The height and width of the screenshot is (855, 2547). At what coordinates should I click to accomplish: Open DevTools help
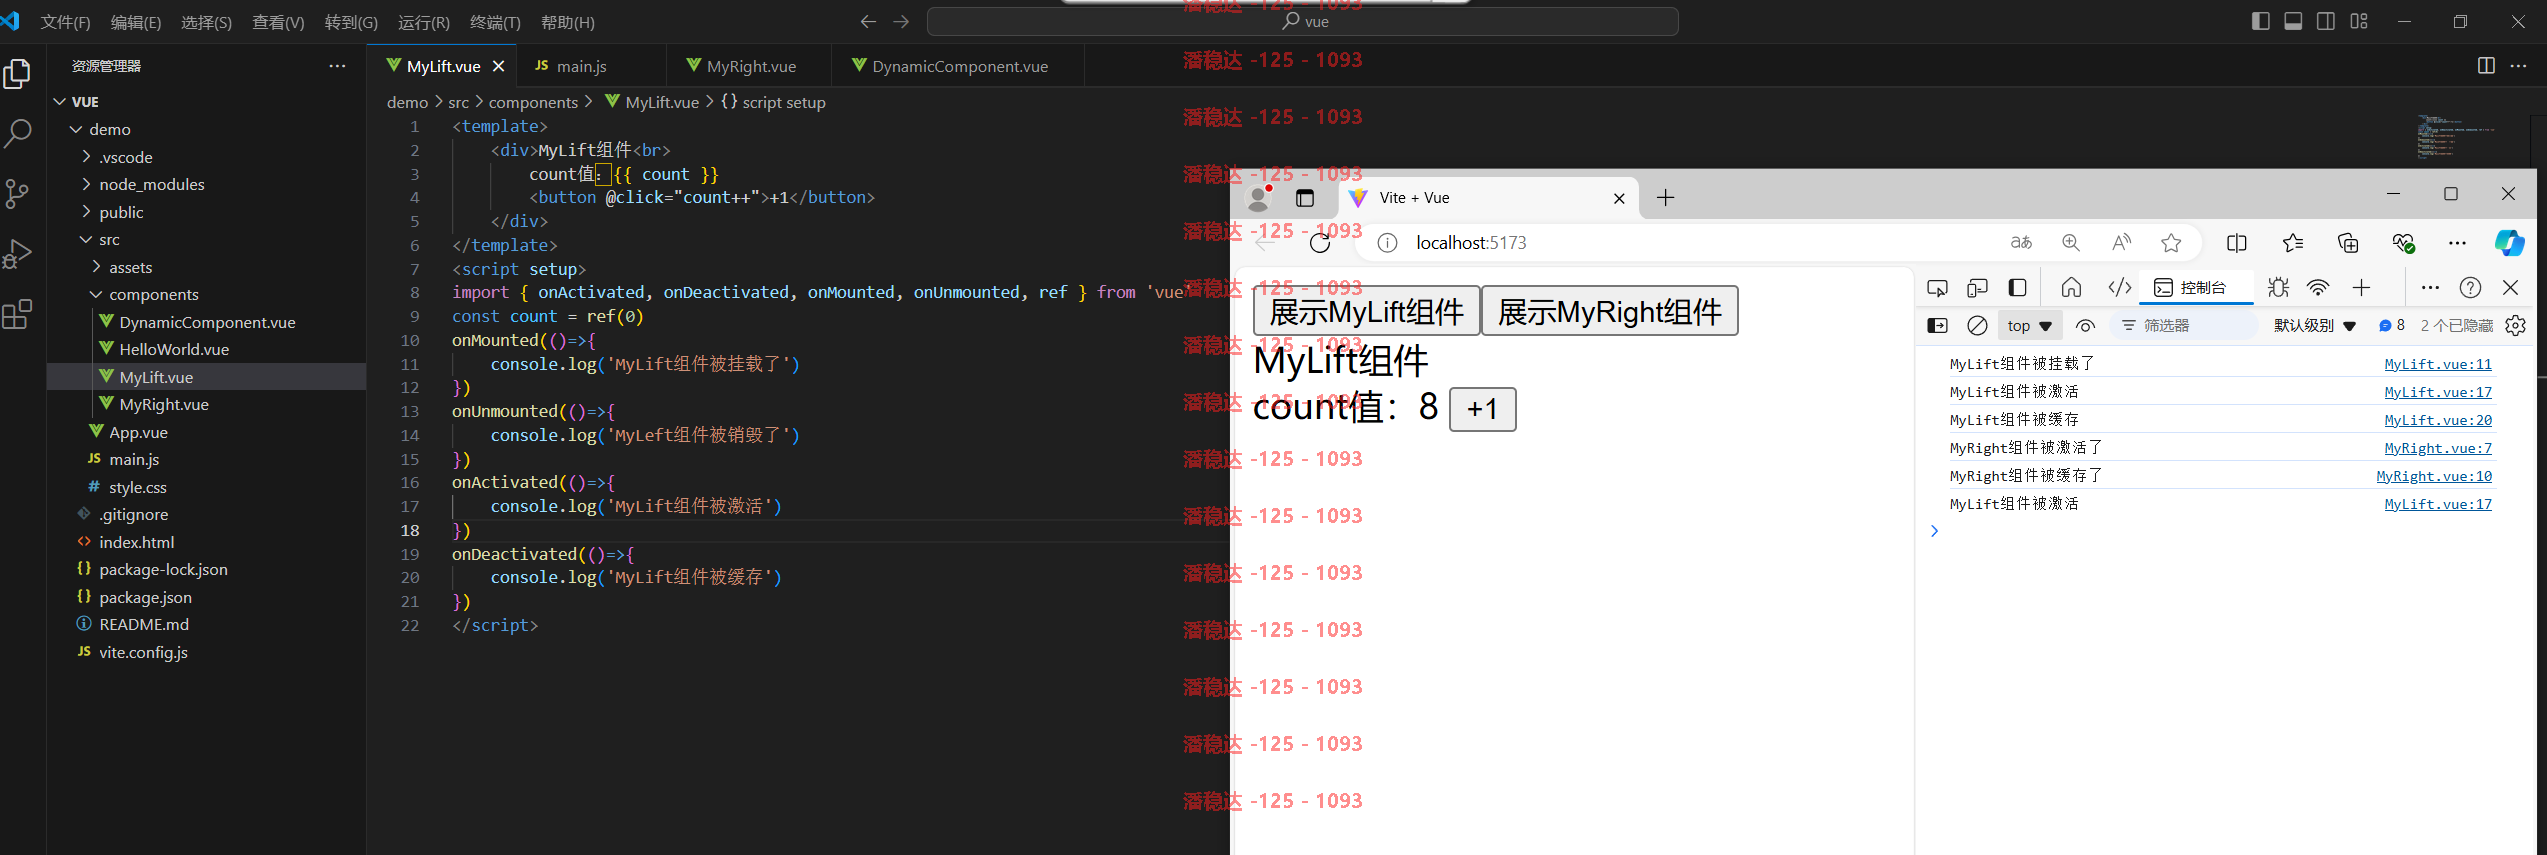[2470, 288]
